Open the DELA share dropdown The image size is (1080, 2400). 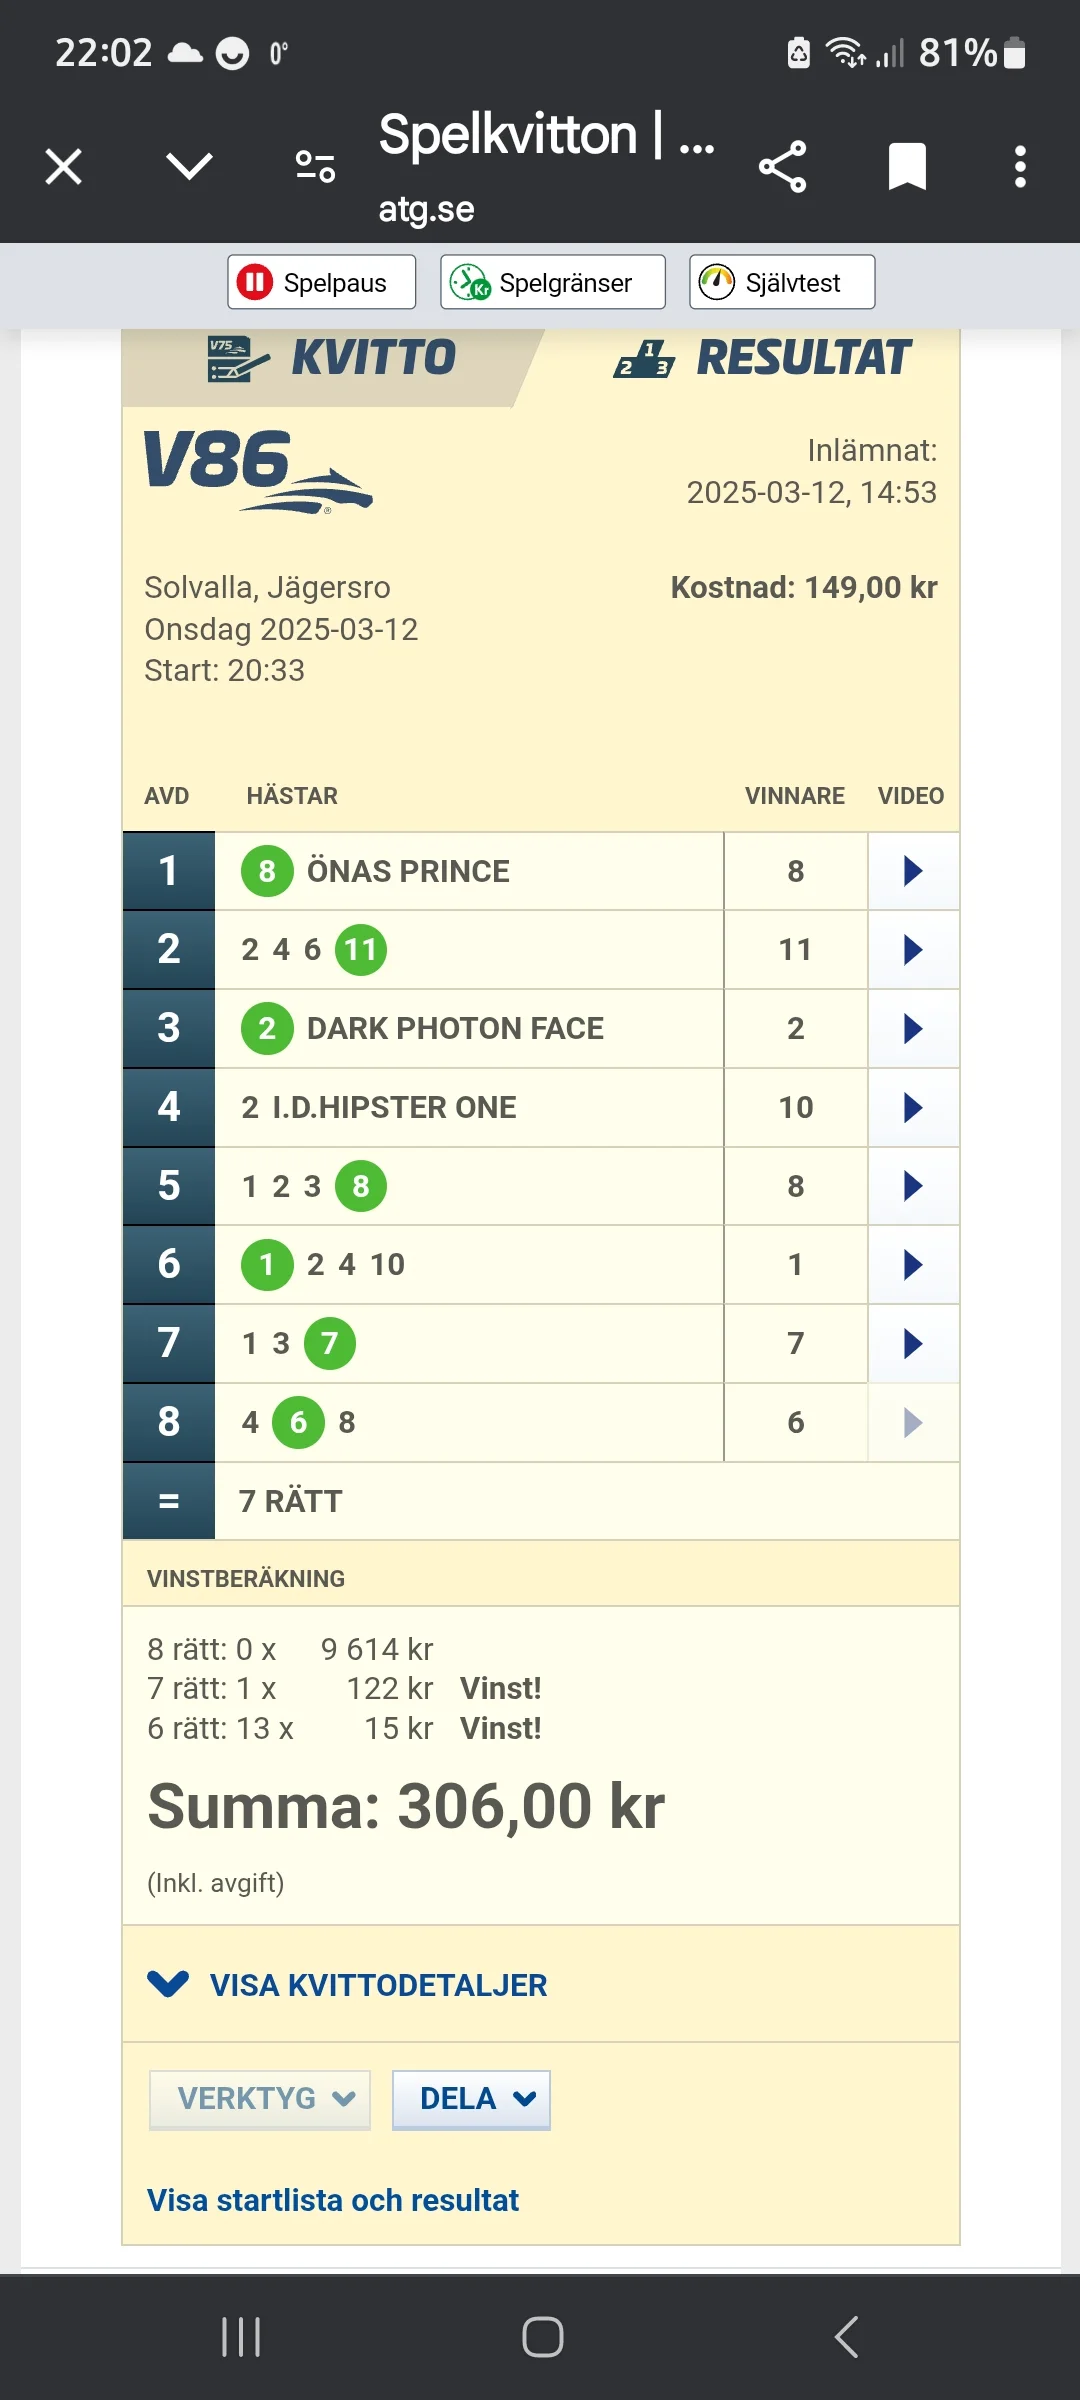coord(471,2098)
